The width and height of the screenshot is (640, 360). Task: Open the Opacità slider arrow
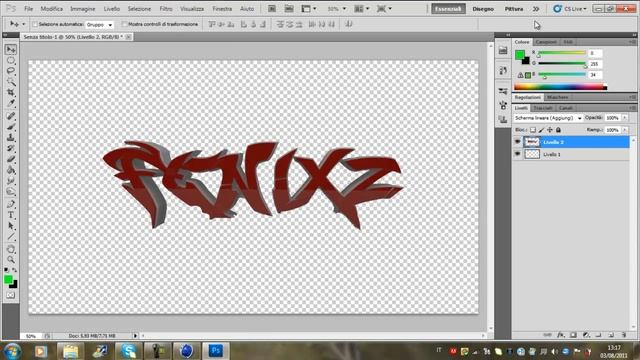625,118
